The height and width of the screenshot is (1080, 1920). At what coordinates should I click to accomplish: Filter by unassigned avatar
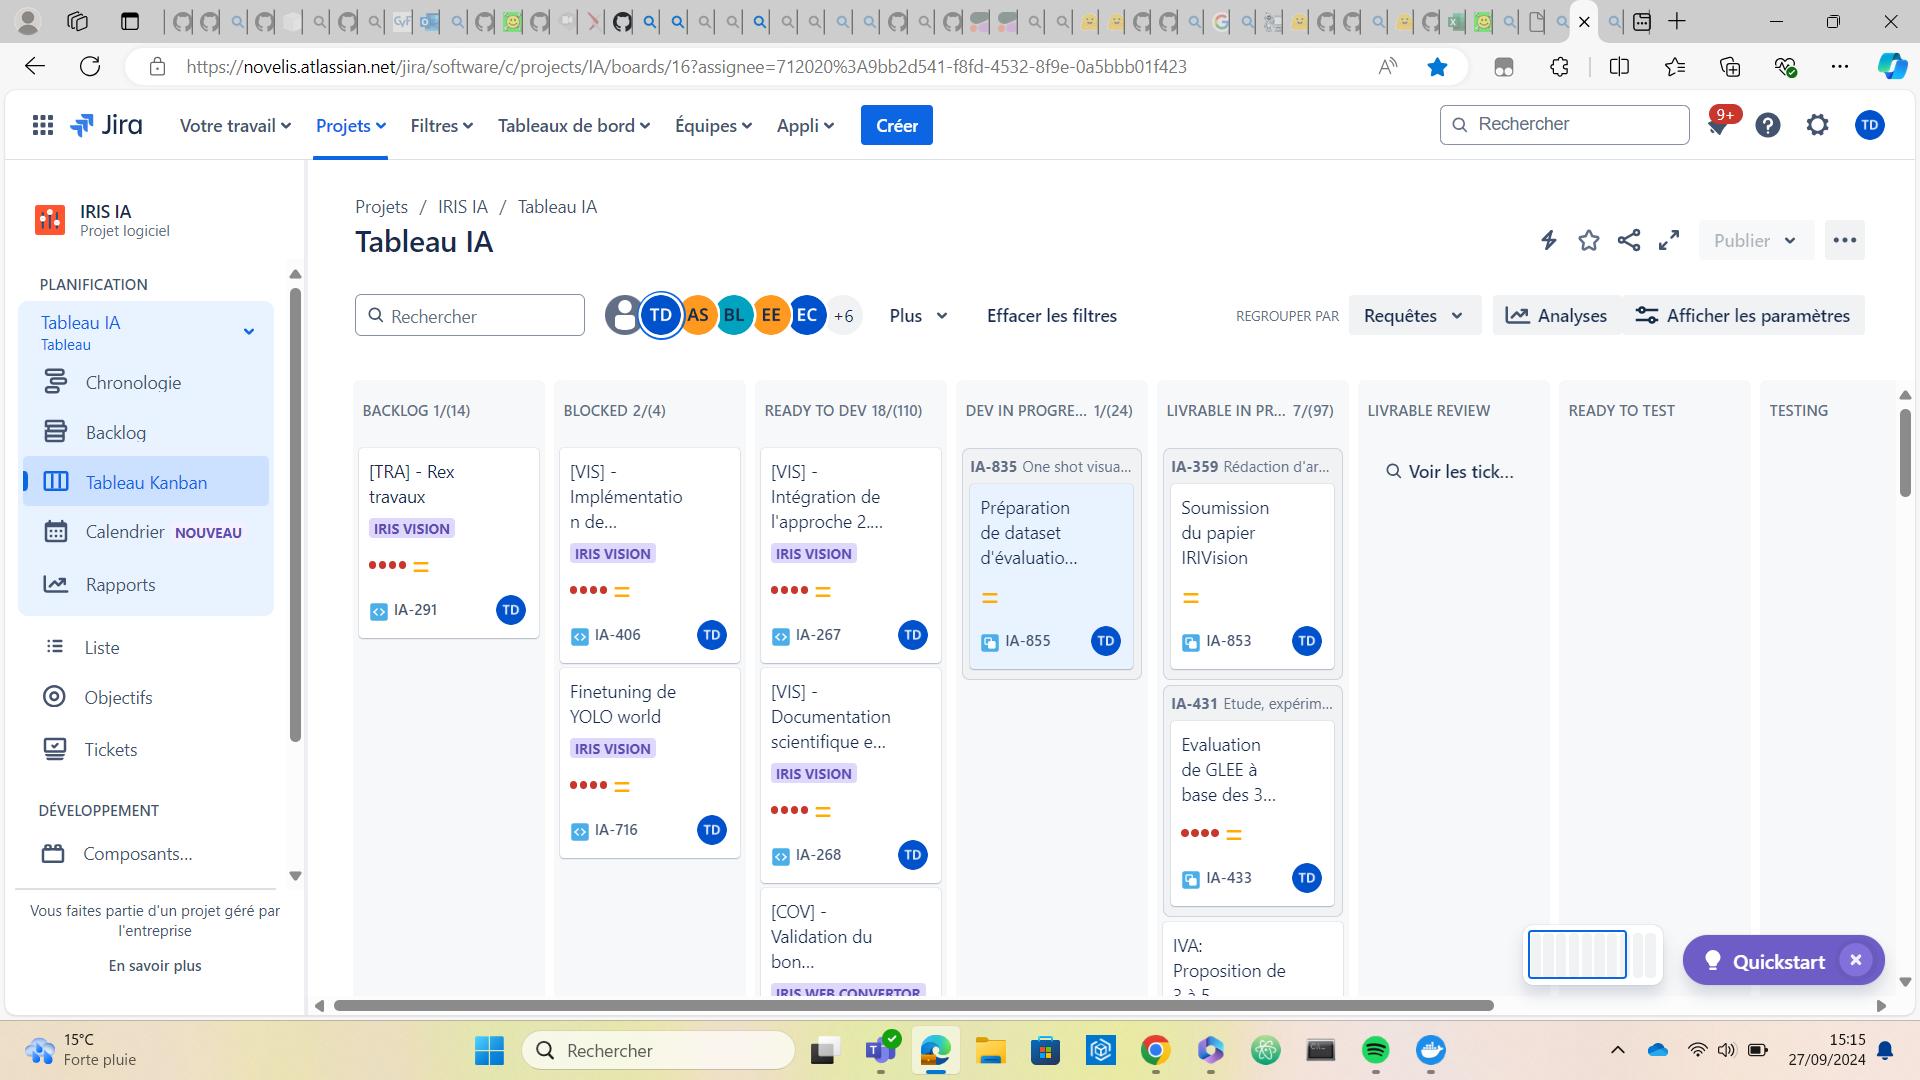pyautogui.click(x=622, y=315)
